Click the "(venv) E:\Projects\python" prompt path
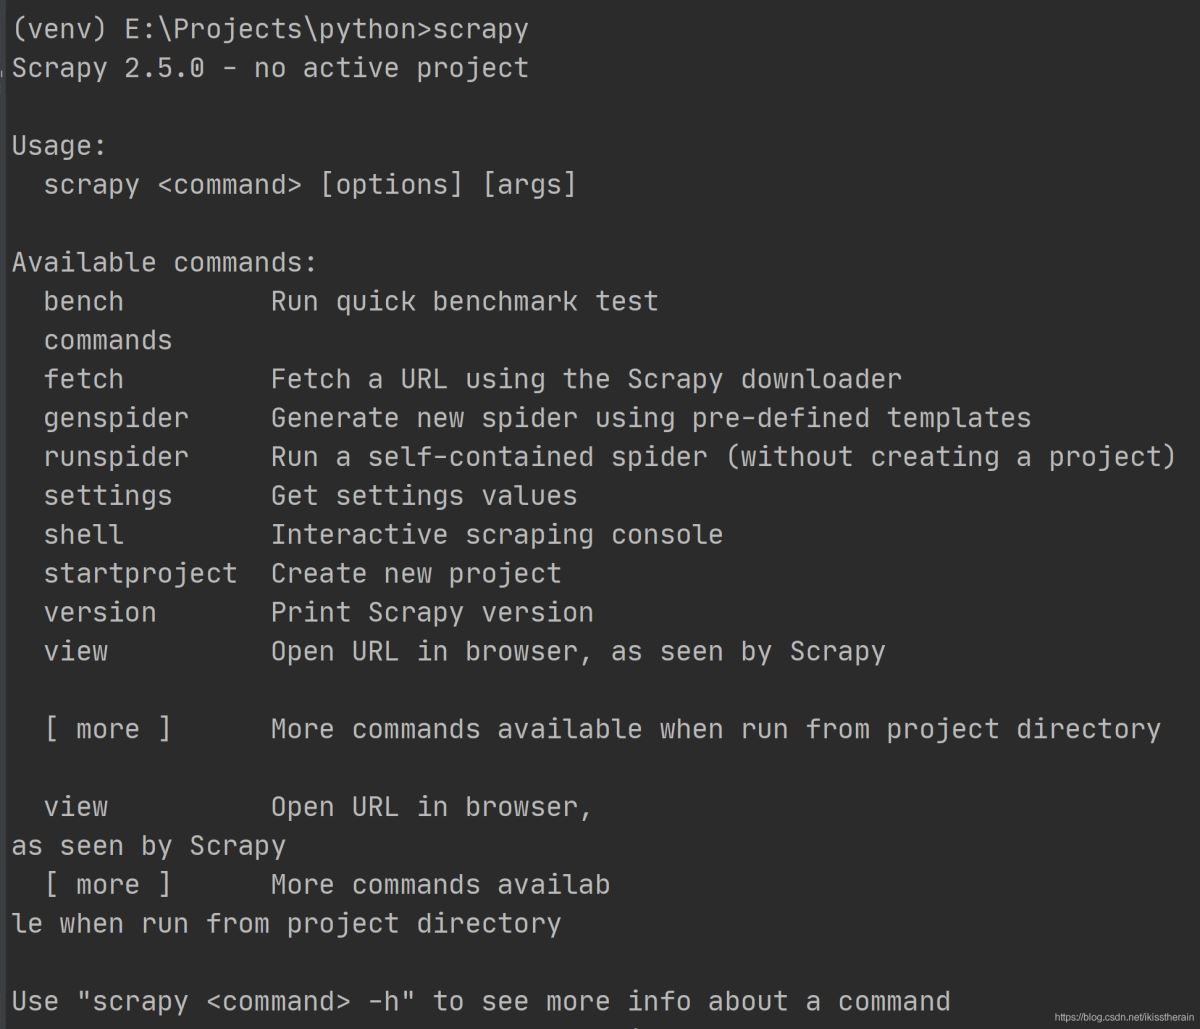1200x1029 pixels. (220, 29)
